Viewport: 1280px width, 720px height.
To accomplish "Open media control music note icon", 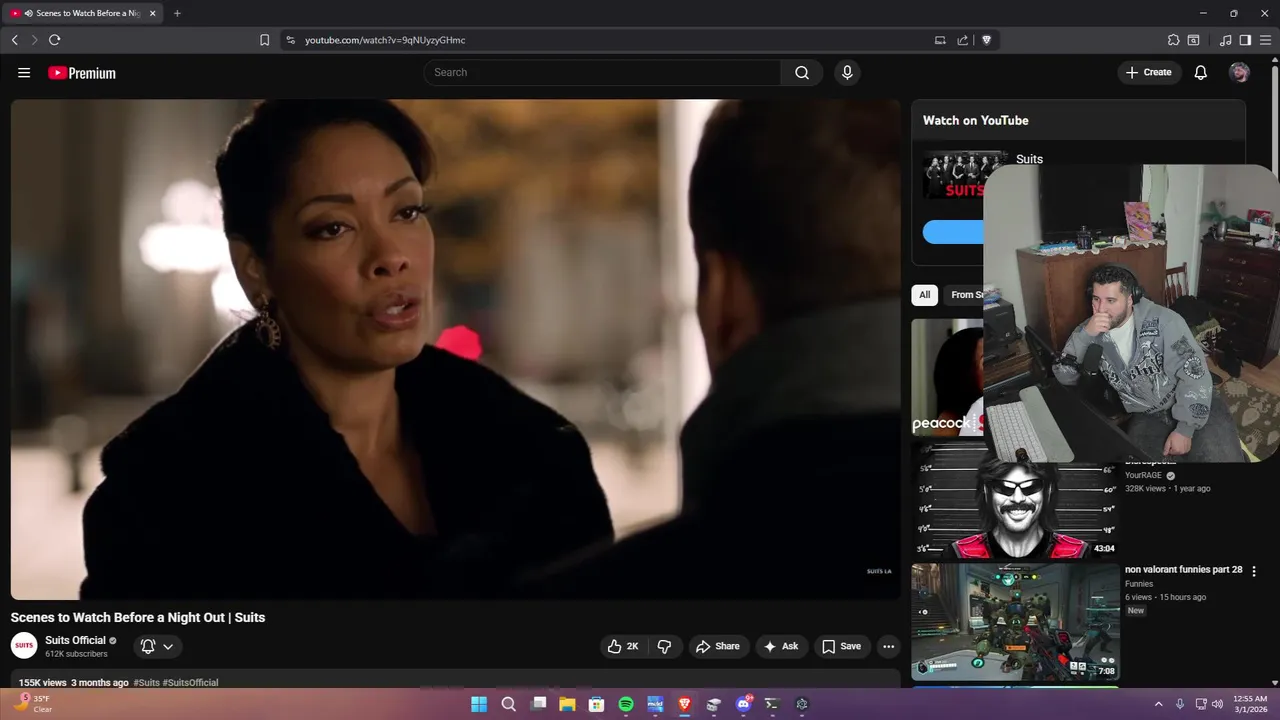I will (x=1226, y=40).
